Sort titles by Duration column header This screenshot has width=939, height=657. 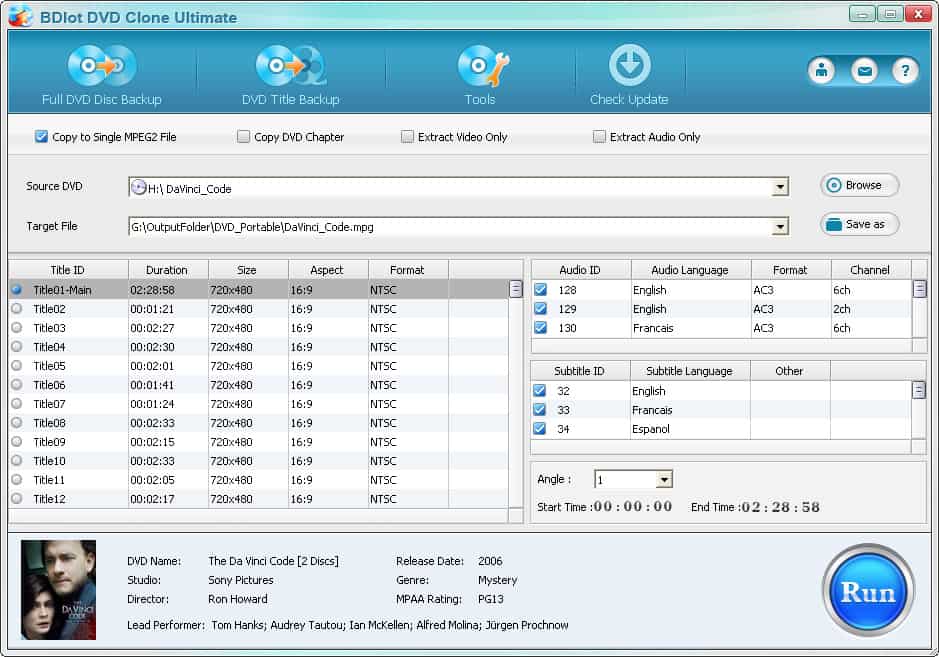tap(167, 270)
